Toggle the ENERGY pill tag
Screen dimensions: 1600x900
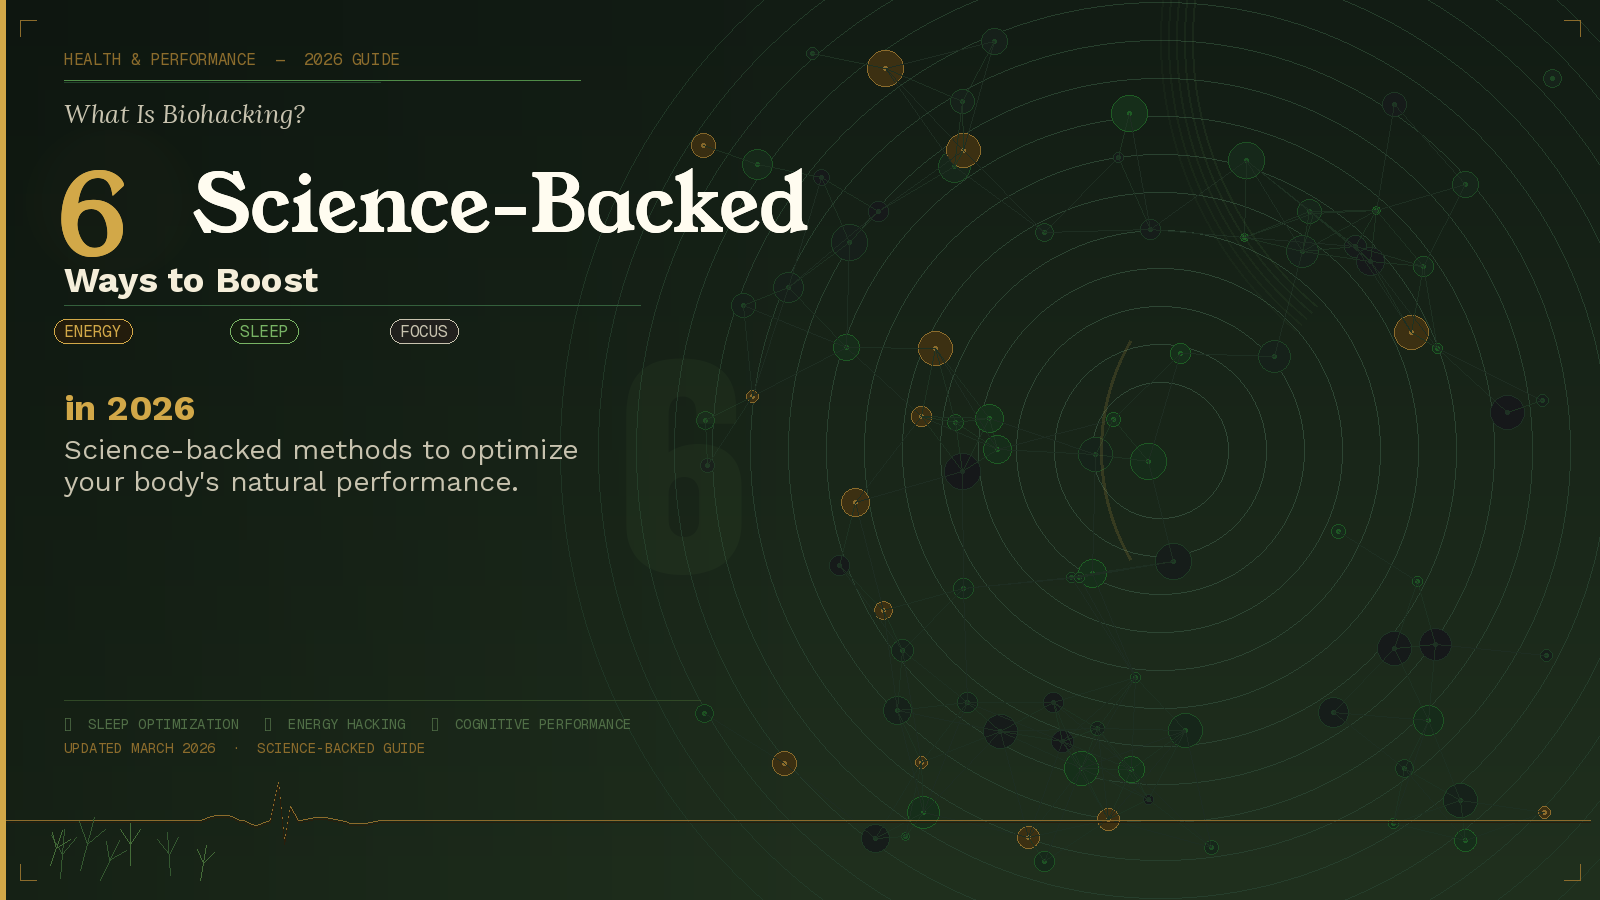(93, 331)
